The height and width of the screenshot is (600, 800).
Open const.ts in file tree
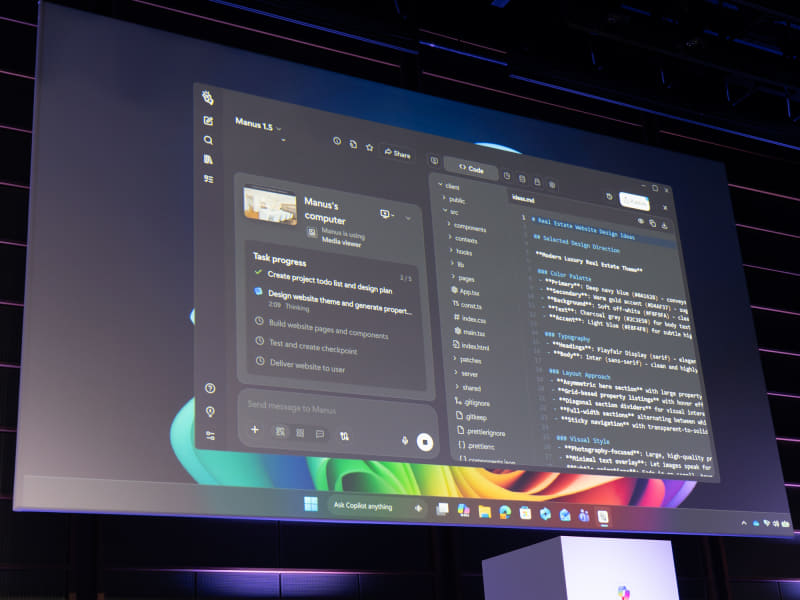click(467, 306)
